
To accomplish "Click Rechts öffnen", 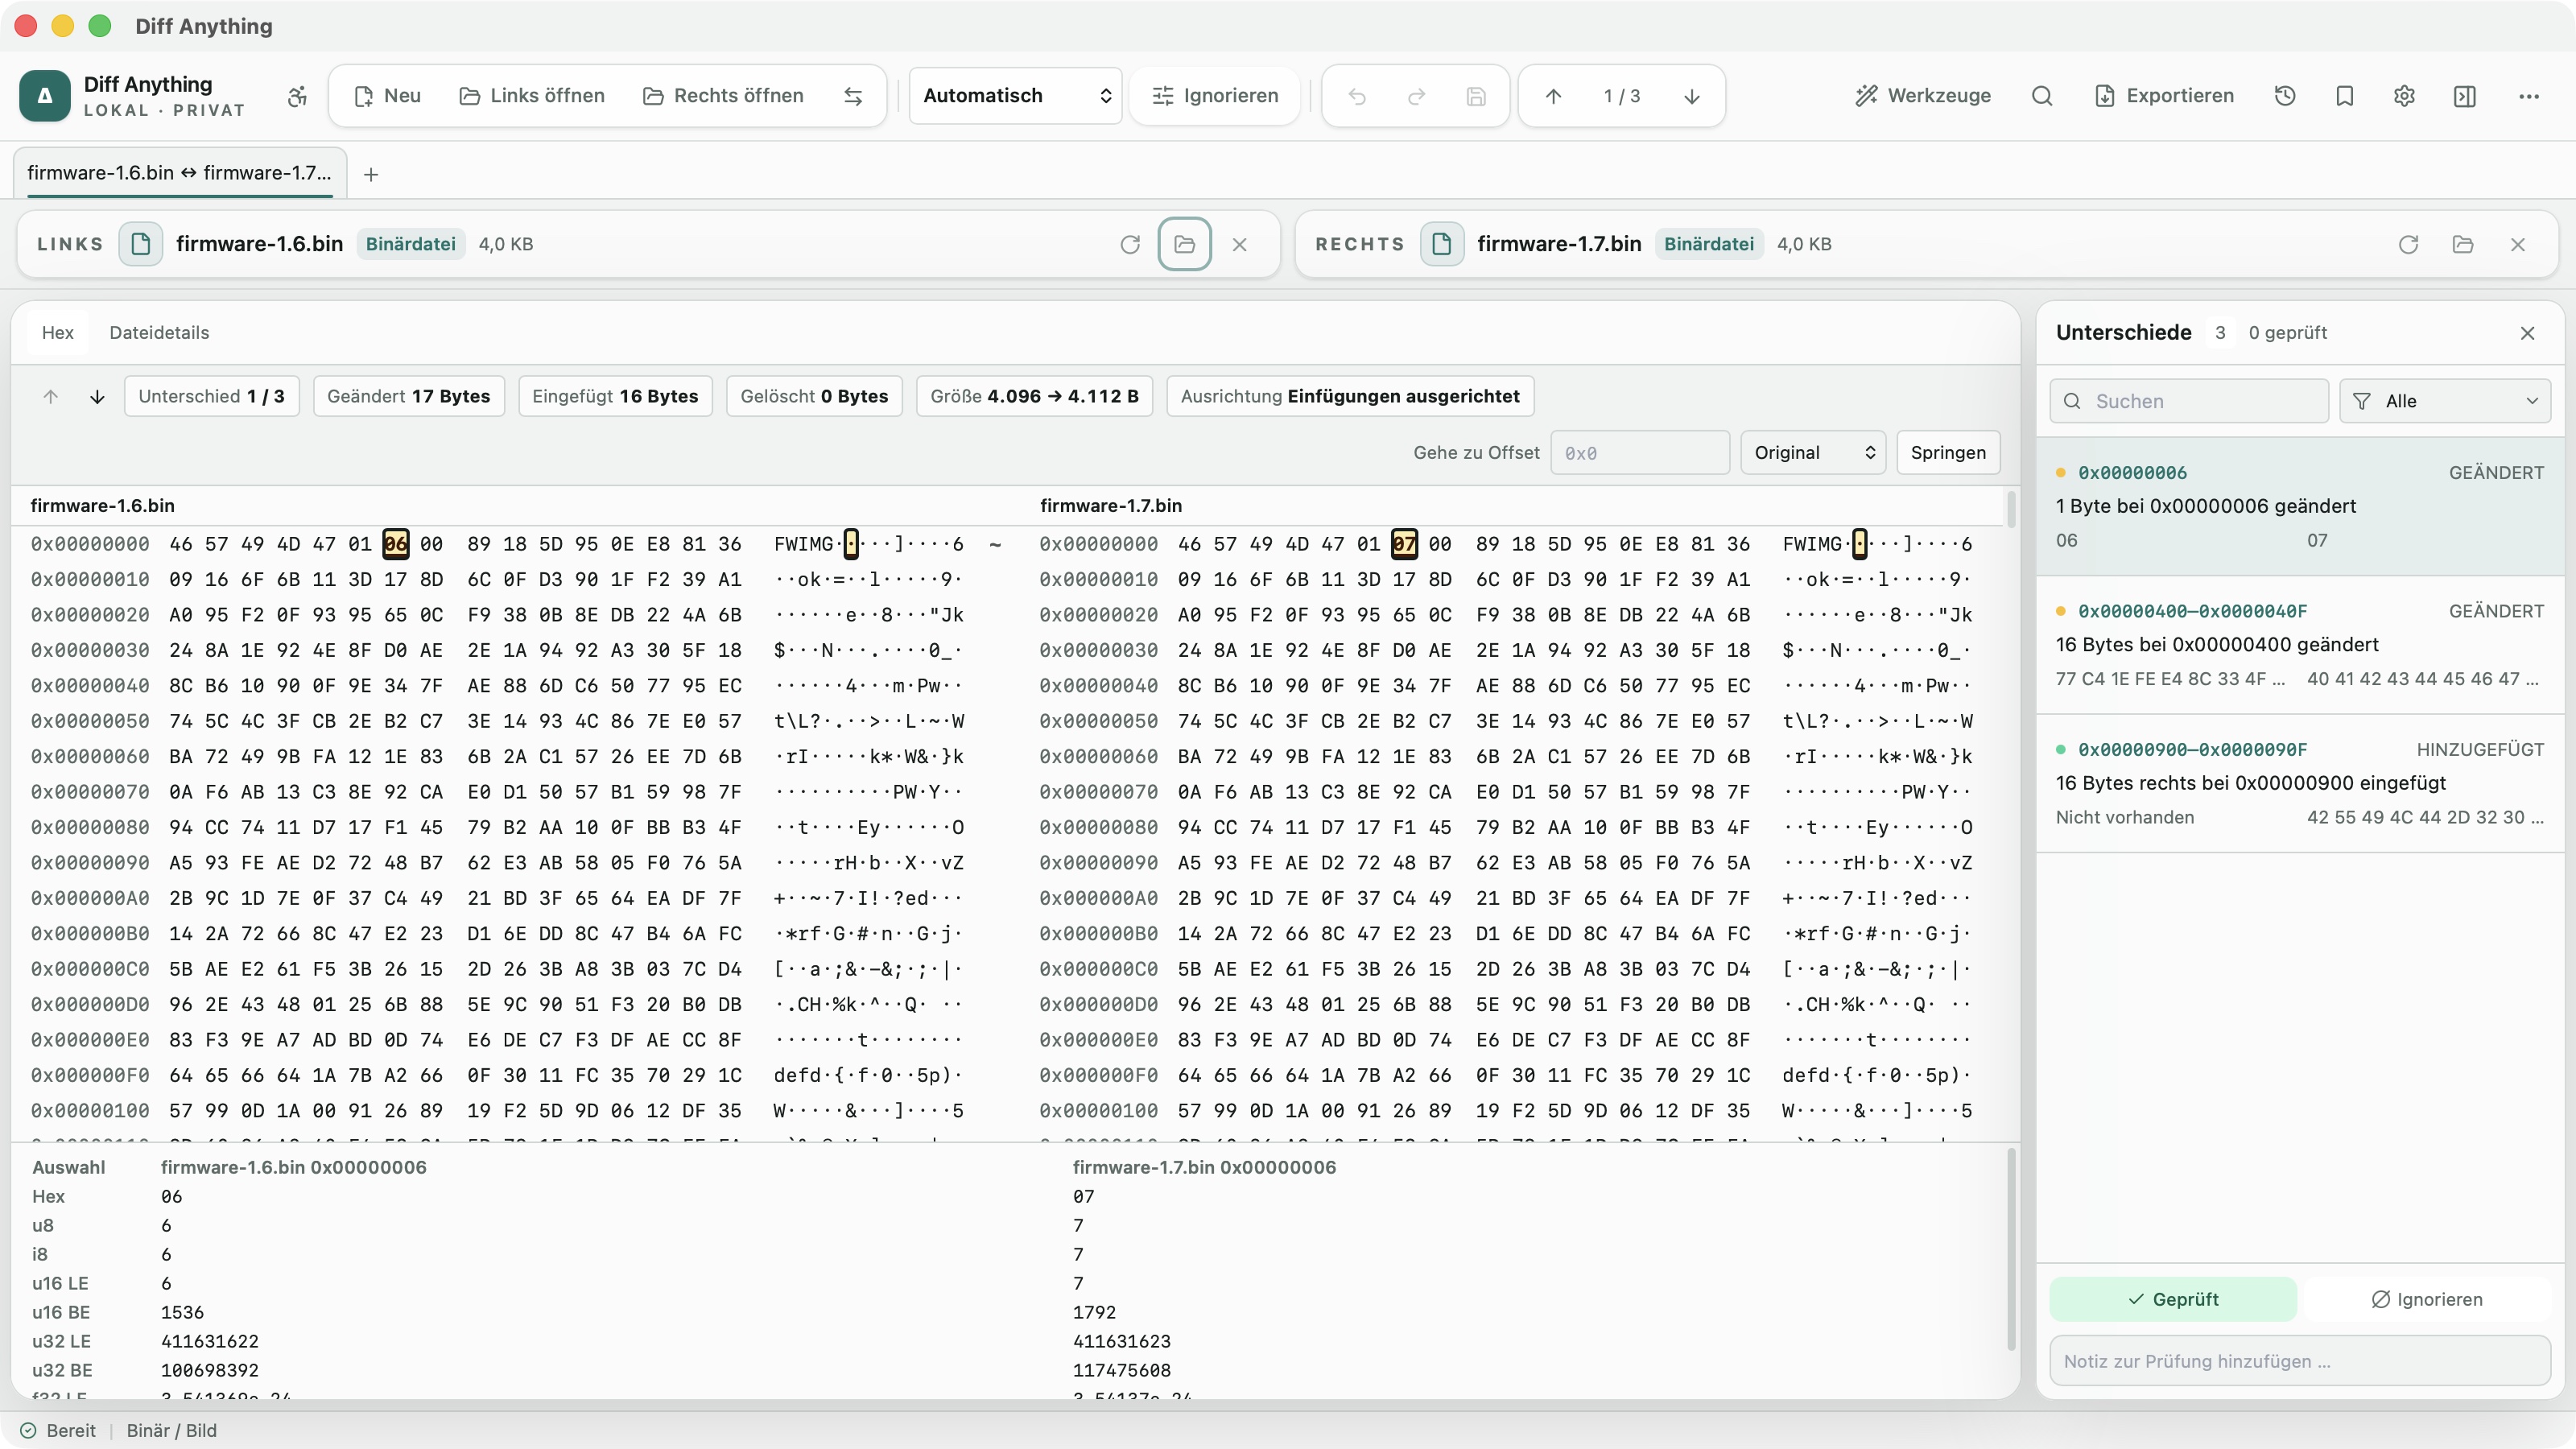I will pyautogui.click(x=723, y=96).
